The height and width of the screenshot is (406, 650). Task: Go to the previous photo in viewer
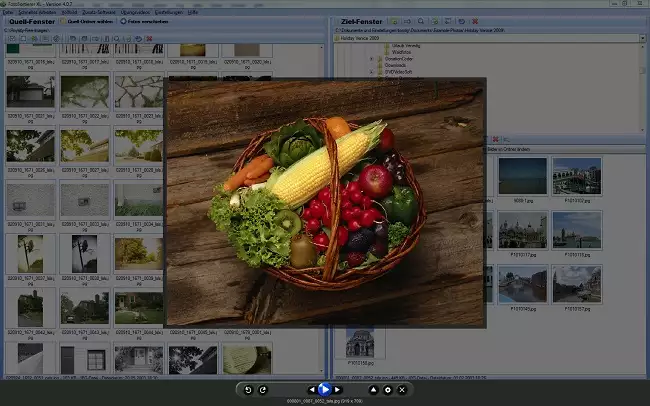(311, 389)
